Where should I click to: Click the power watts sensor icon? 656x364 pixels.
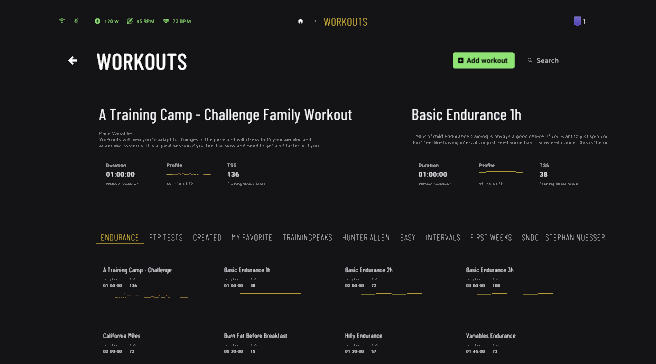pos(97,21)
